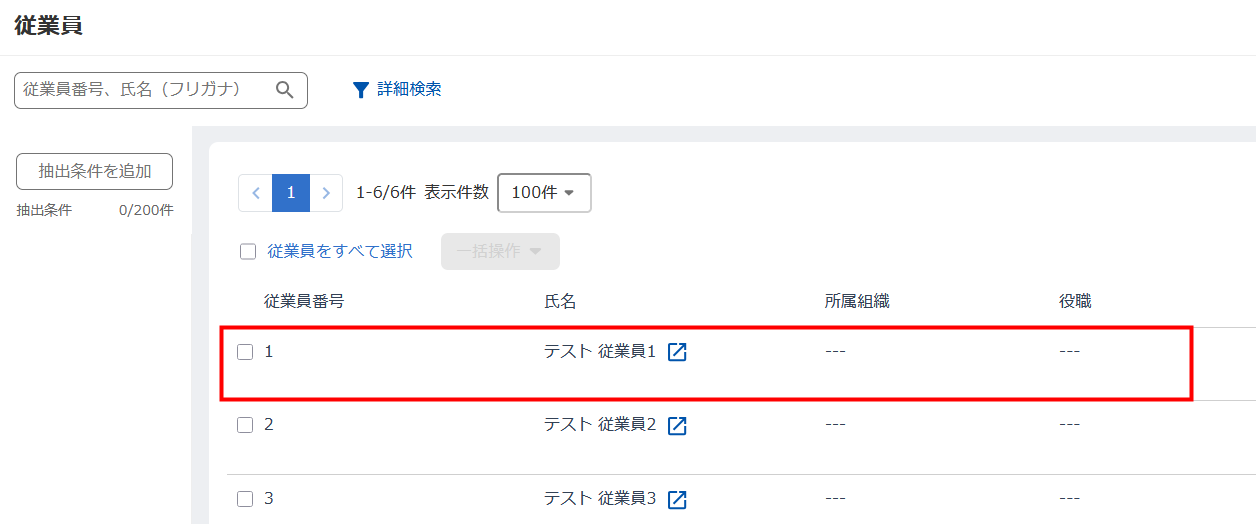
Task: Tick the 従業員をすべて選択 checkbox
Action: [x=248, y=252]
